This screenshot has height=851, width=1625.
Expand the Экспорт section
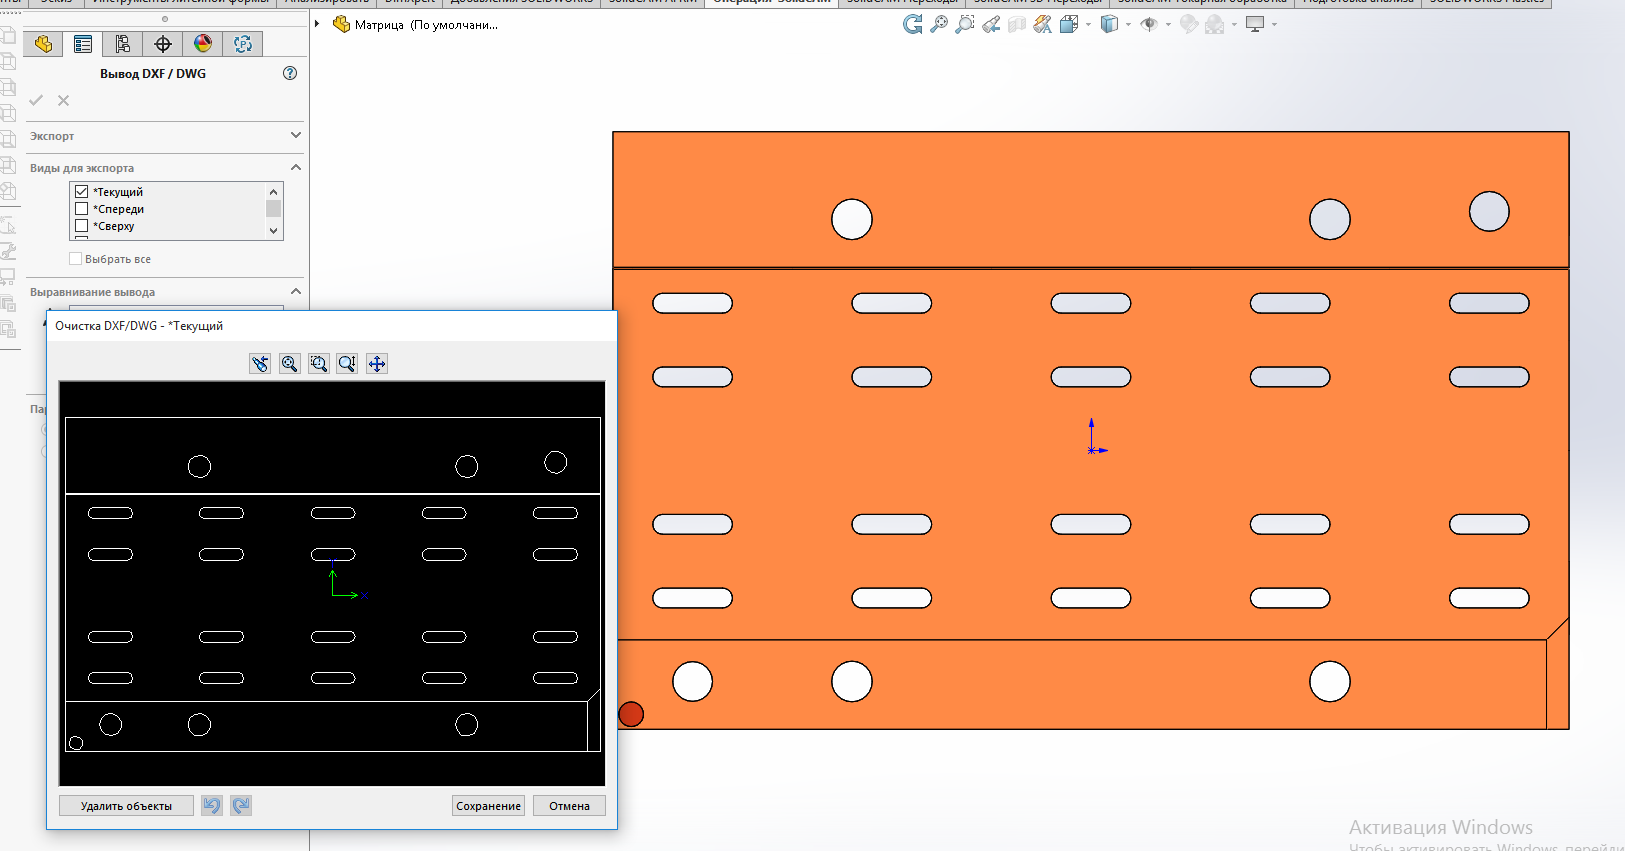click(296, 135)
